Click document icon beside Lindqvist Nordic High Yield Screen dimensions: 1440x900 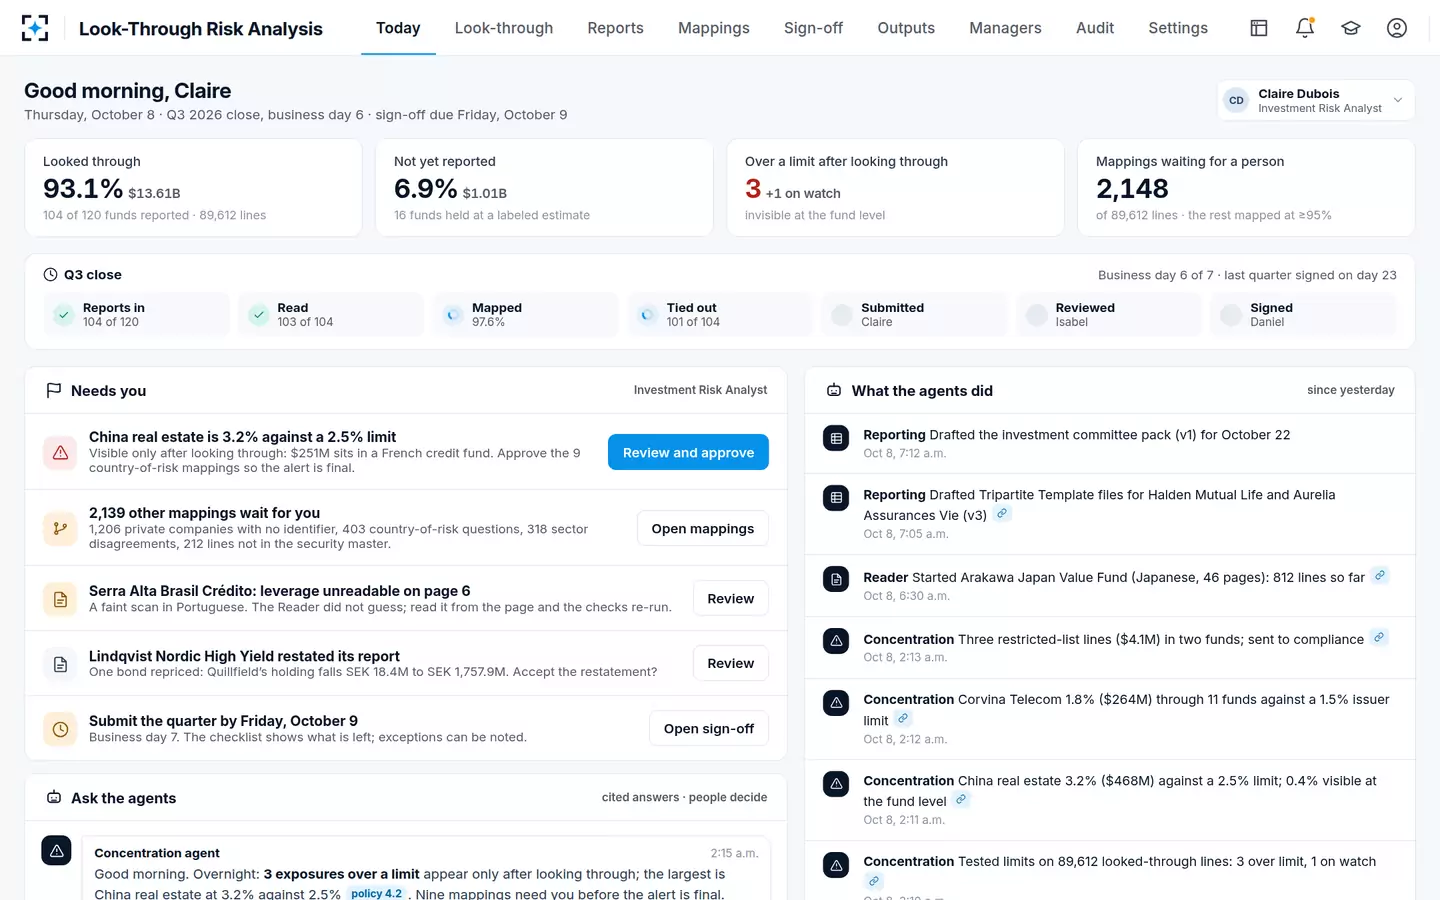coord(60,664)
